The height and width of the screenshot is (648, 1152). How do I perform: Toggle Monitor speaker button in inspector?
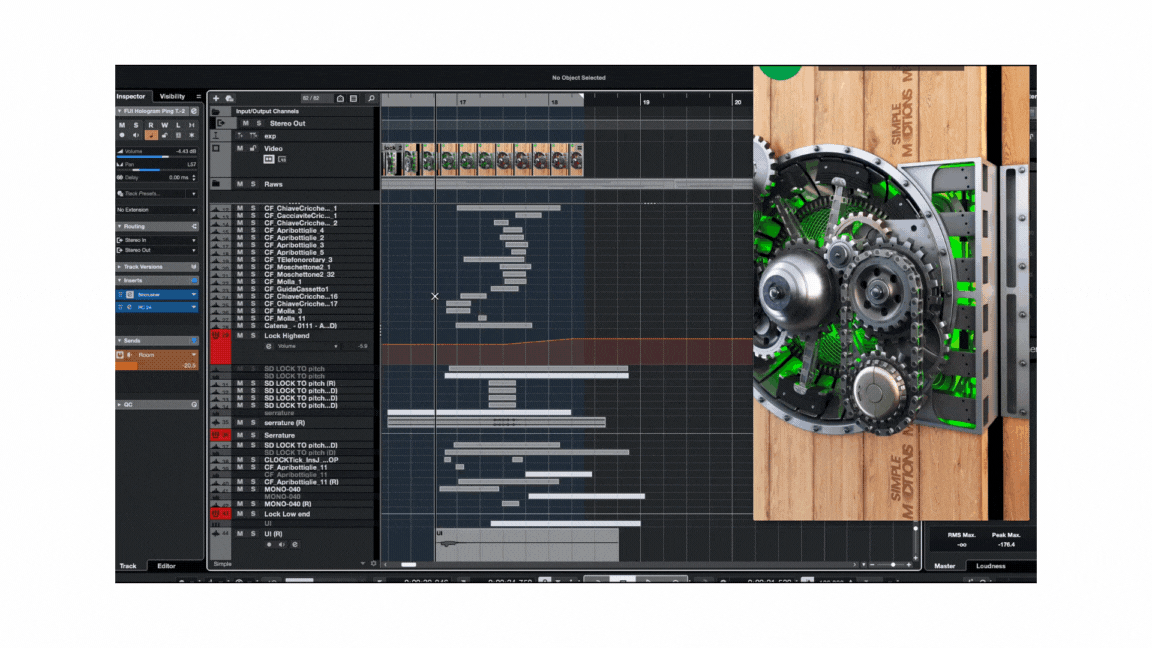point(136,135)
